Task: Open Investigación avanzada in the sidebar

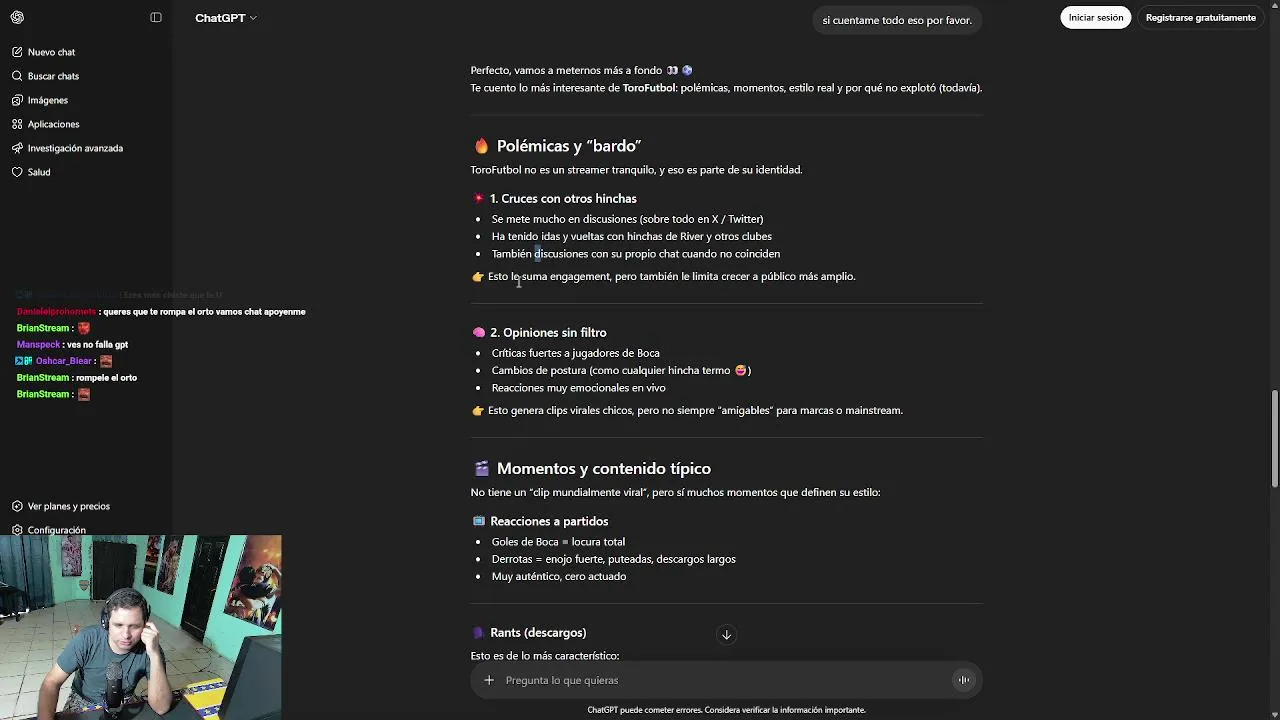Action: point(75,148)
